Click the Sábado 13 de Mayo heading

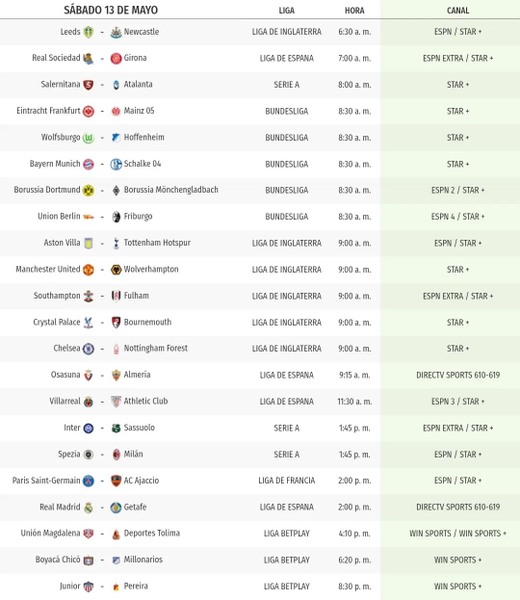click(111, 10)
